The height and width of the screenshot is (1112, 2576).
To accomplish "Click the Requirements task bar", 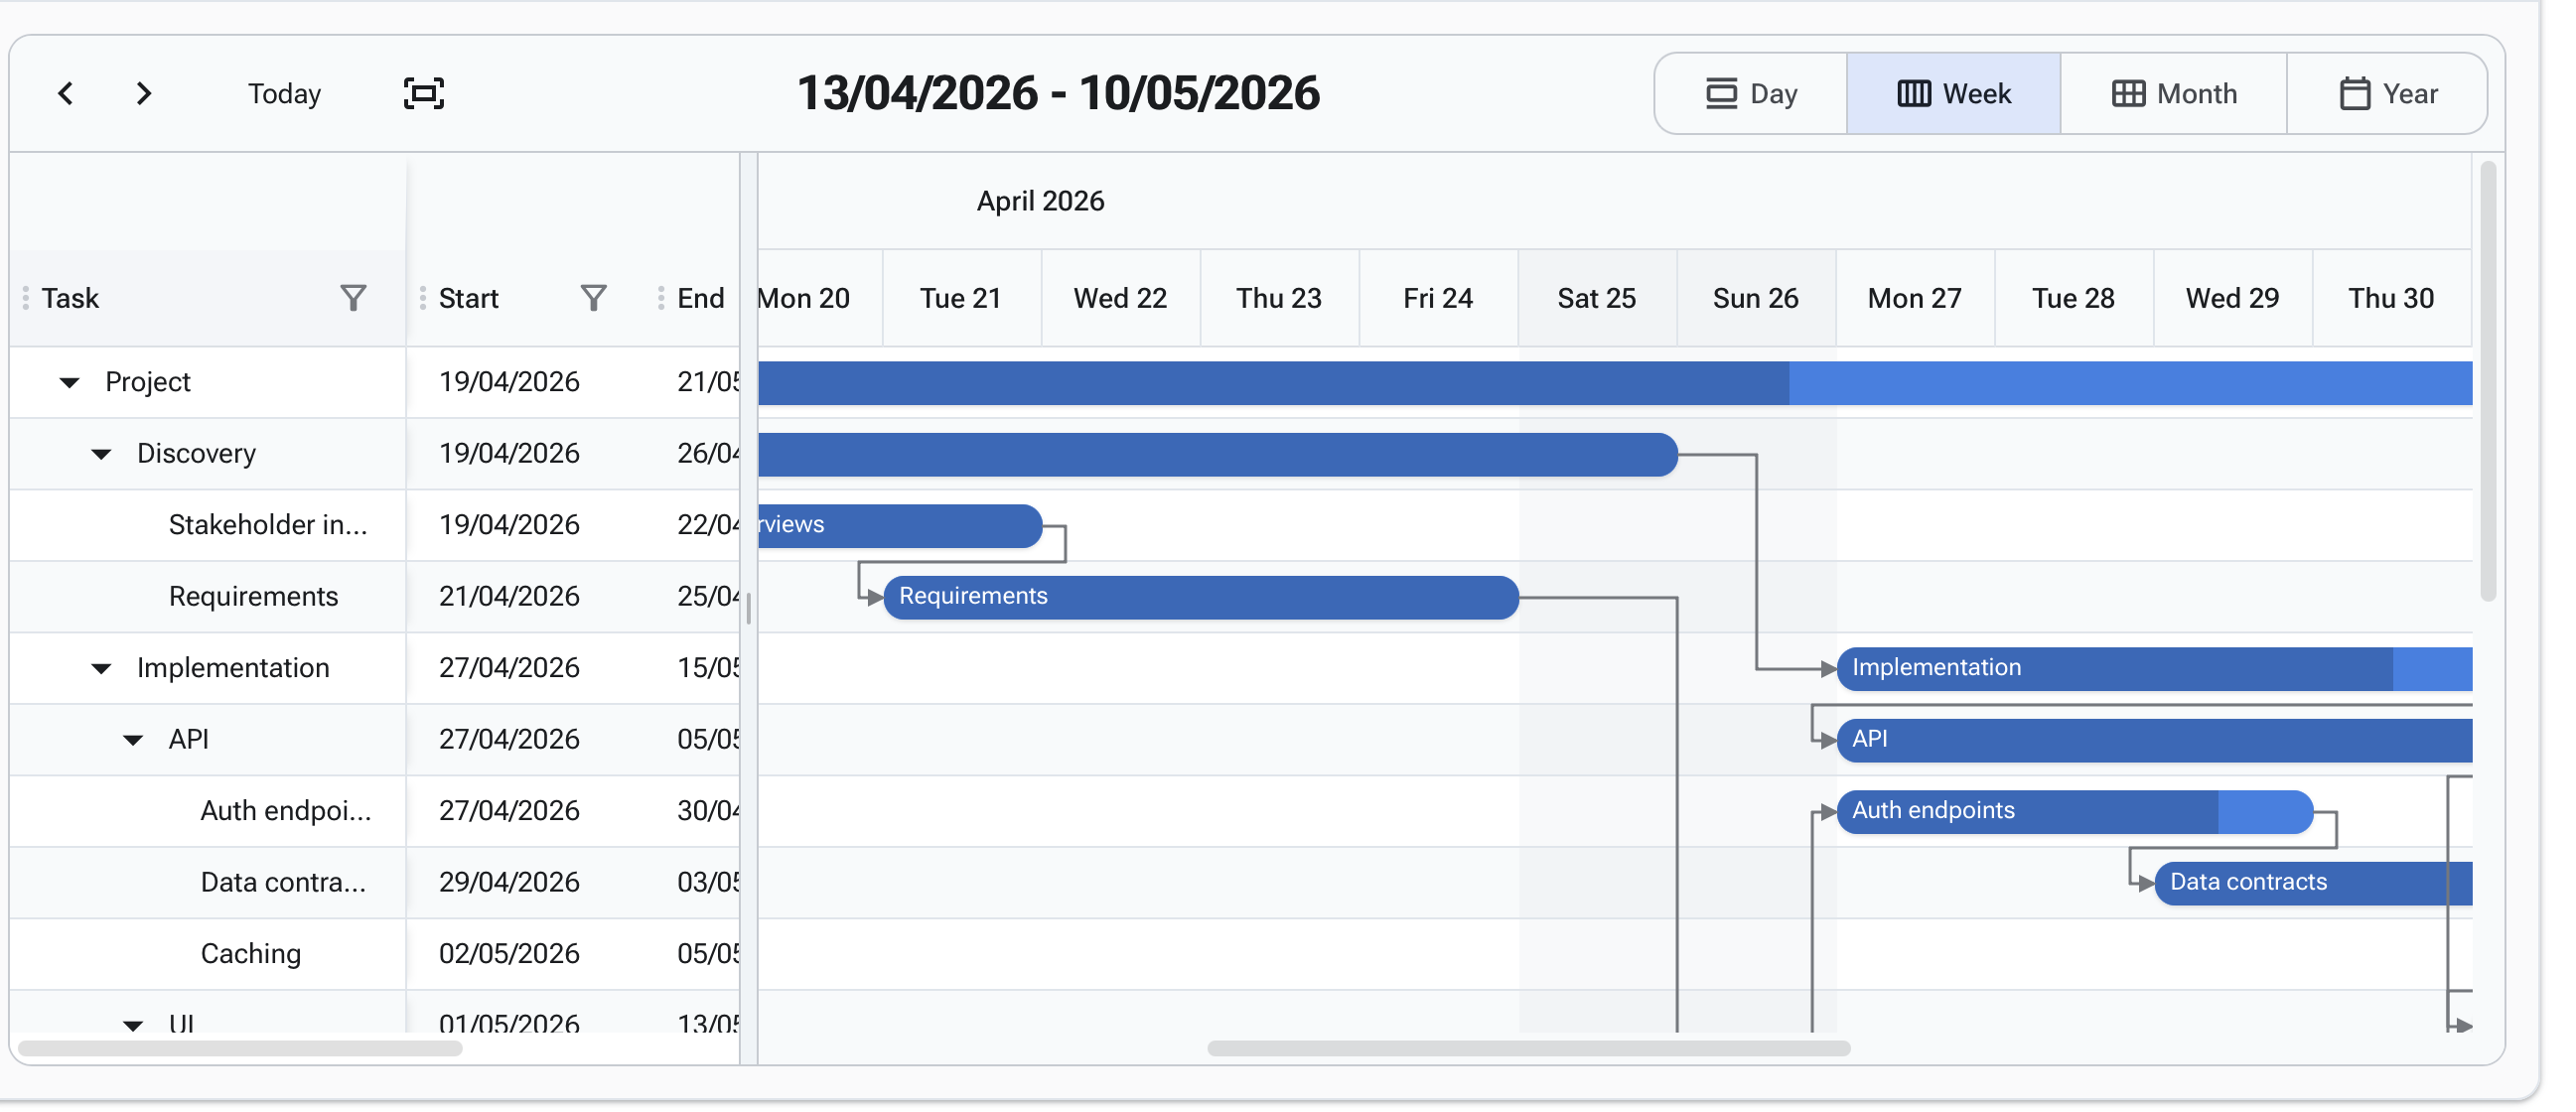I will [1200, 597].
